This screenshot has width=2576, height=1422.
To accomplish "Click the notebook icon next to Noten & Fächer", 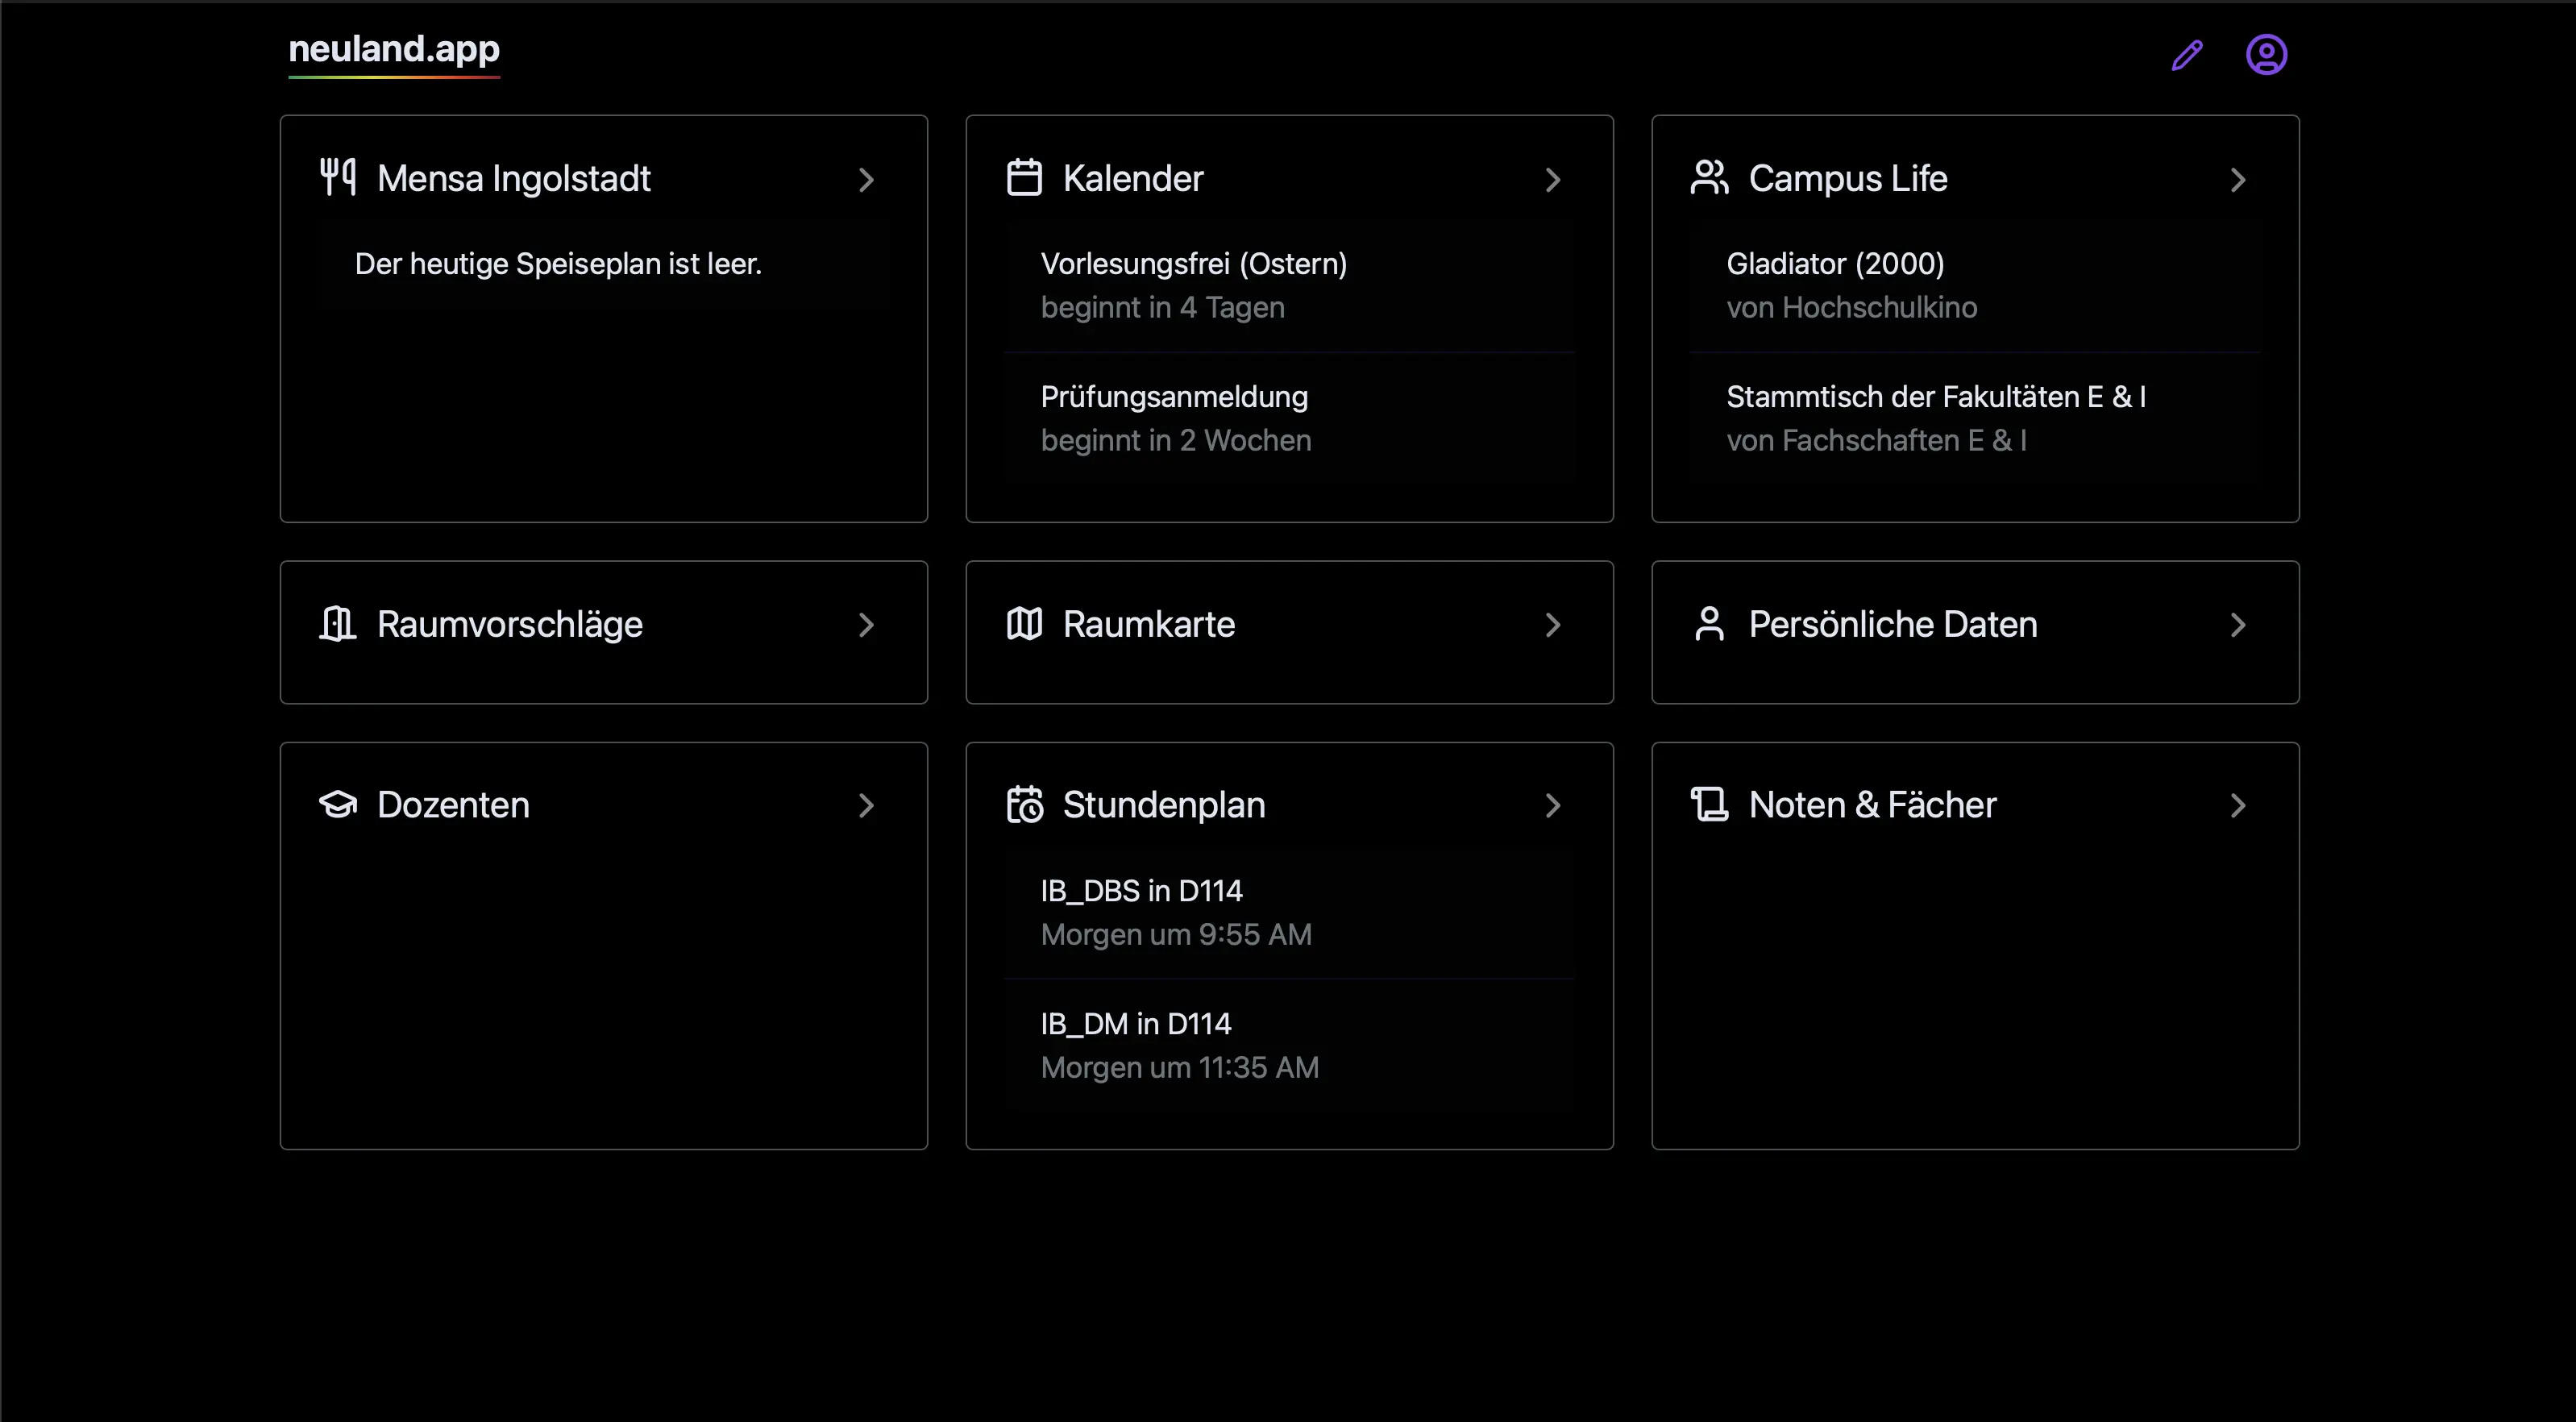I will point(1709,805).
